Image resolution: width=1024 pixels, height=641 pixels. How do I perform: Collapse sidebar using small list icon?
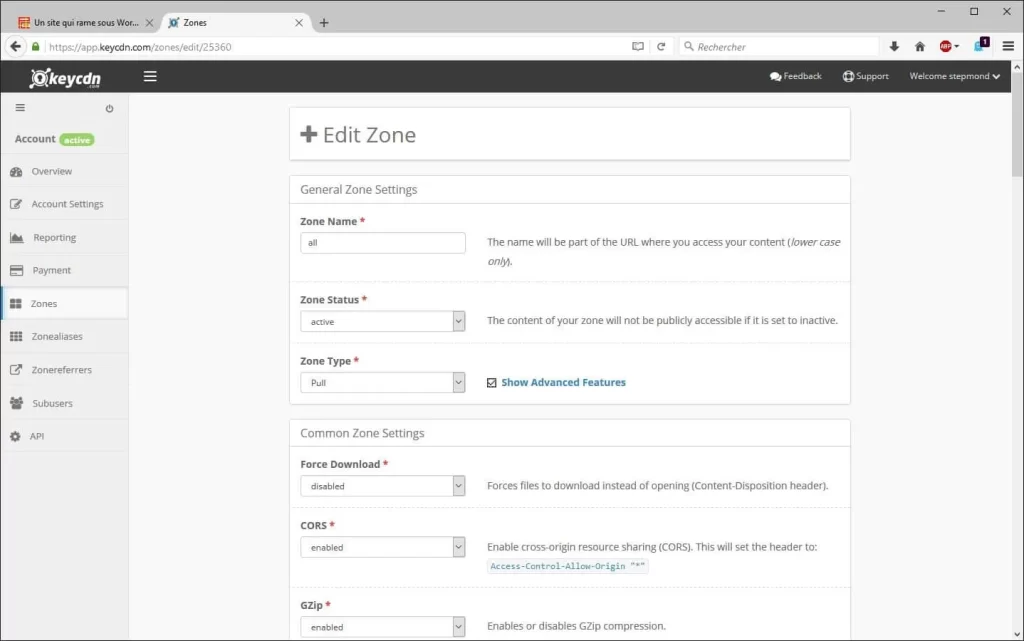20,108
